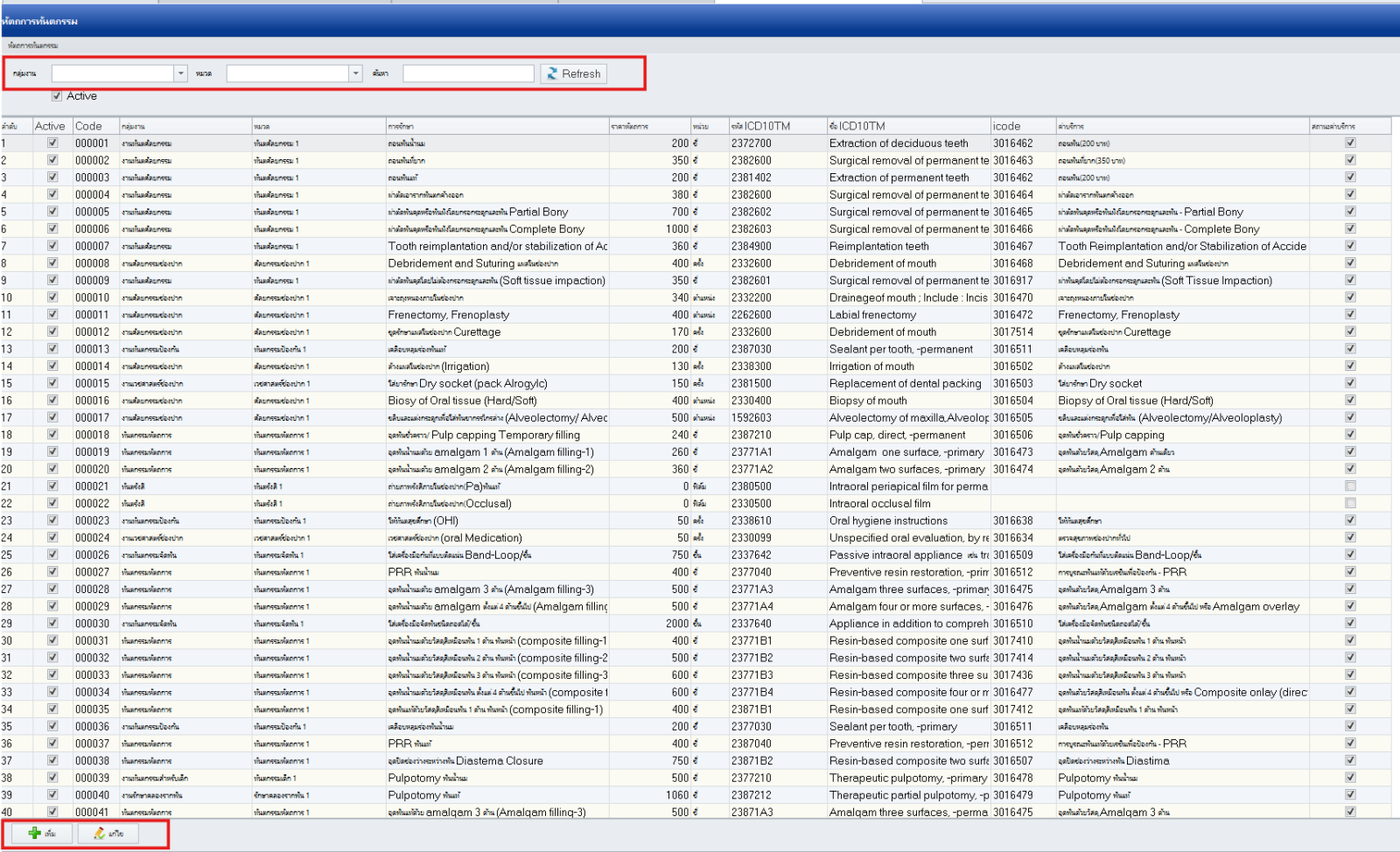
Task: Select code cell 000002
Action: [x=94, y=160]
